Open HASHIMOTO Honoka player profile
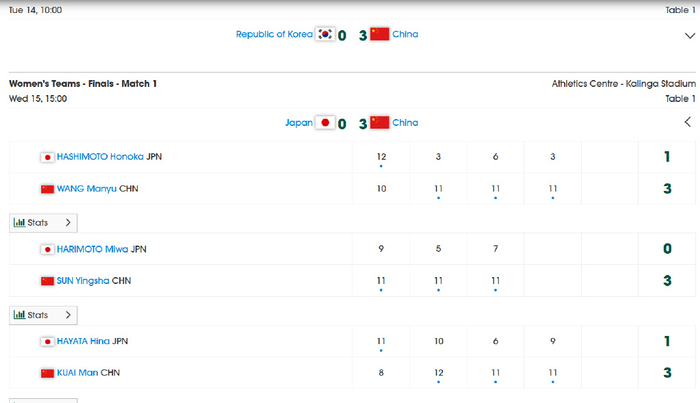This screenshot has height=403, width=700. click(100, 157)
